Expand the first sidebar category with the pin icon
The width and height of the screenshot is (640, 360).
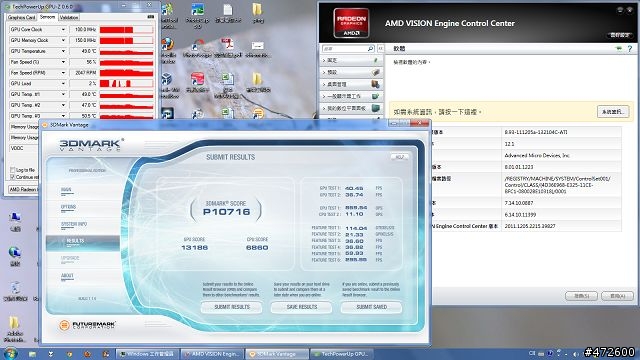[351, 60]
